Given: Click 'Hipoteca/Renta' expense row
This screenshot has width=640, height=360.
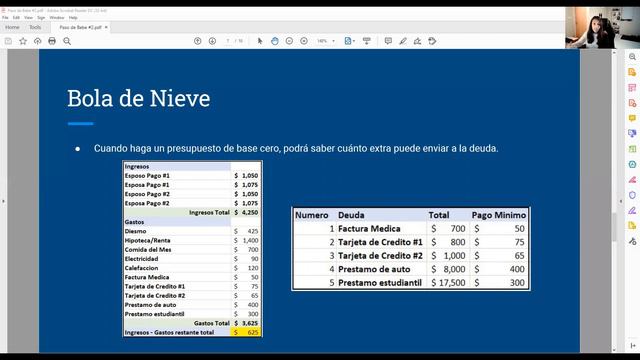Looking at the screenshot, I should point(192,240).
